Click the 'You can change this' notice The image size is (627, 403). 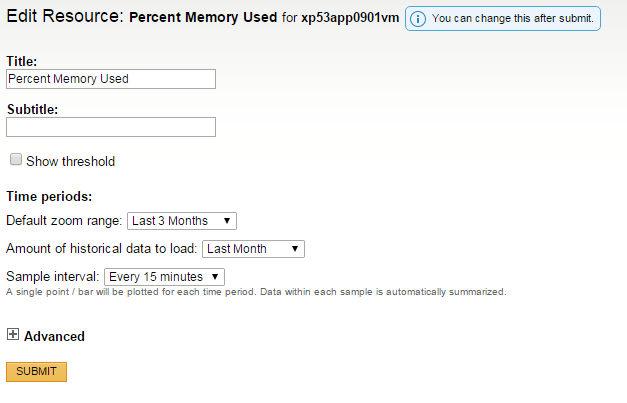tap(513, 19)
